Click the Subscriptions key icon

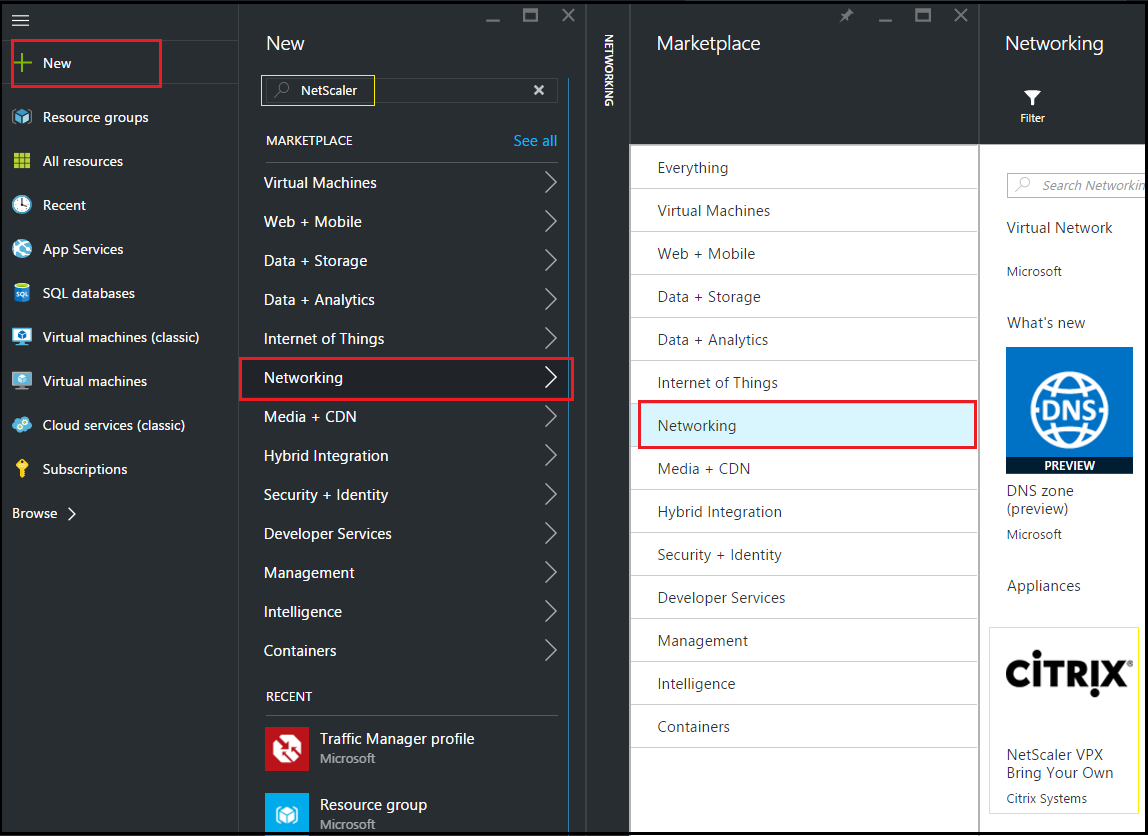pyautogui.click(x=22, y=469)
